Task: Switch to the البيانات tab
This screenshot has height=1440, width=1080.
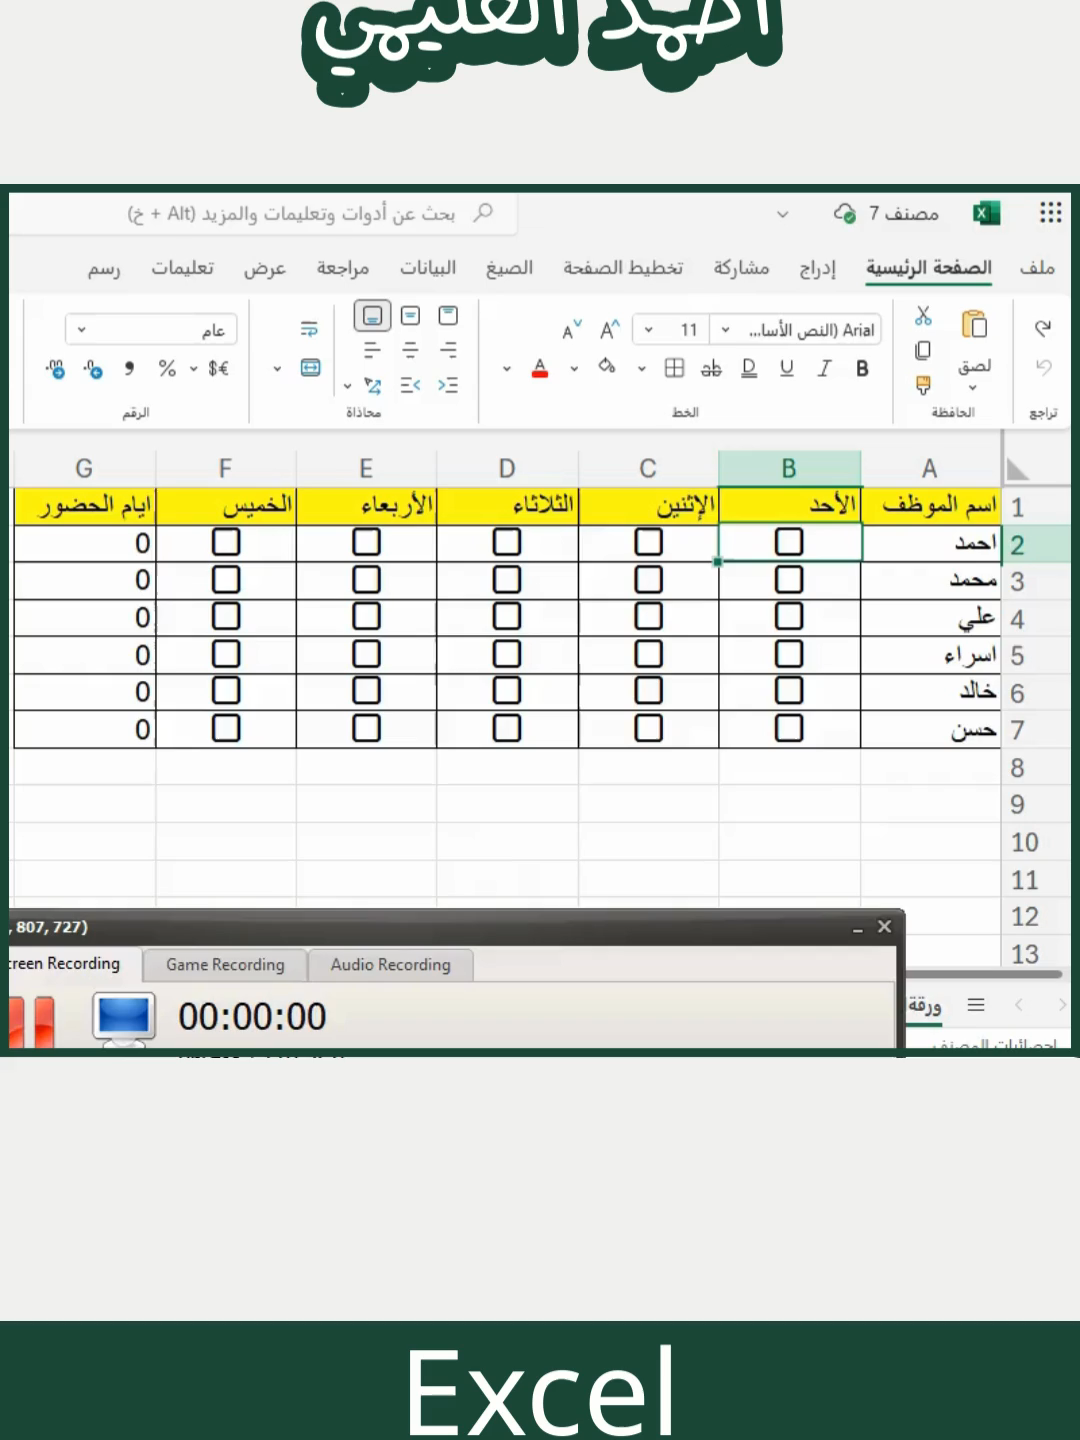Action: coord(428,268)
